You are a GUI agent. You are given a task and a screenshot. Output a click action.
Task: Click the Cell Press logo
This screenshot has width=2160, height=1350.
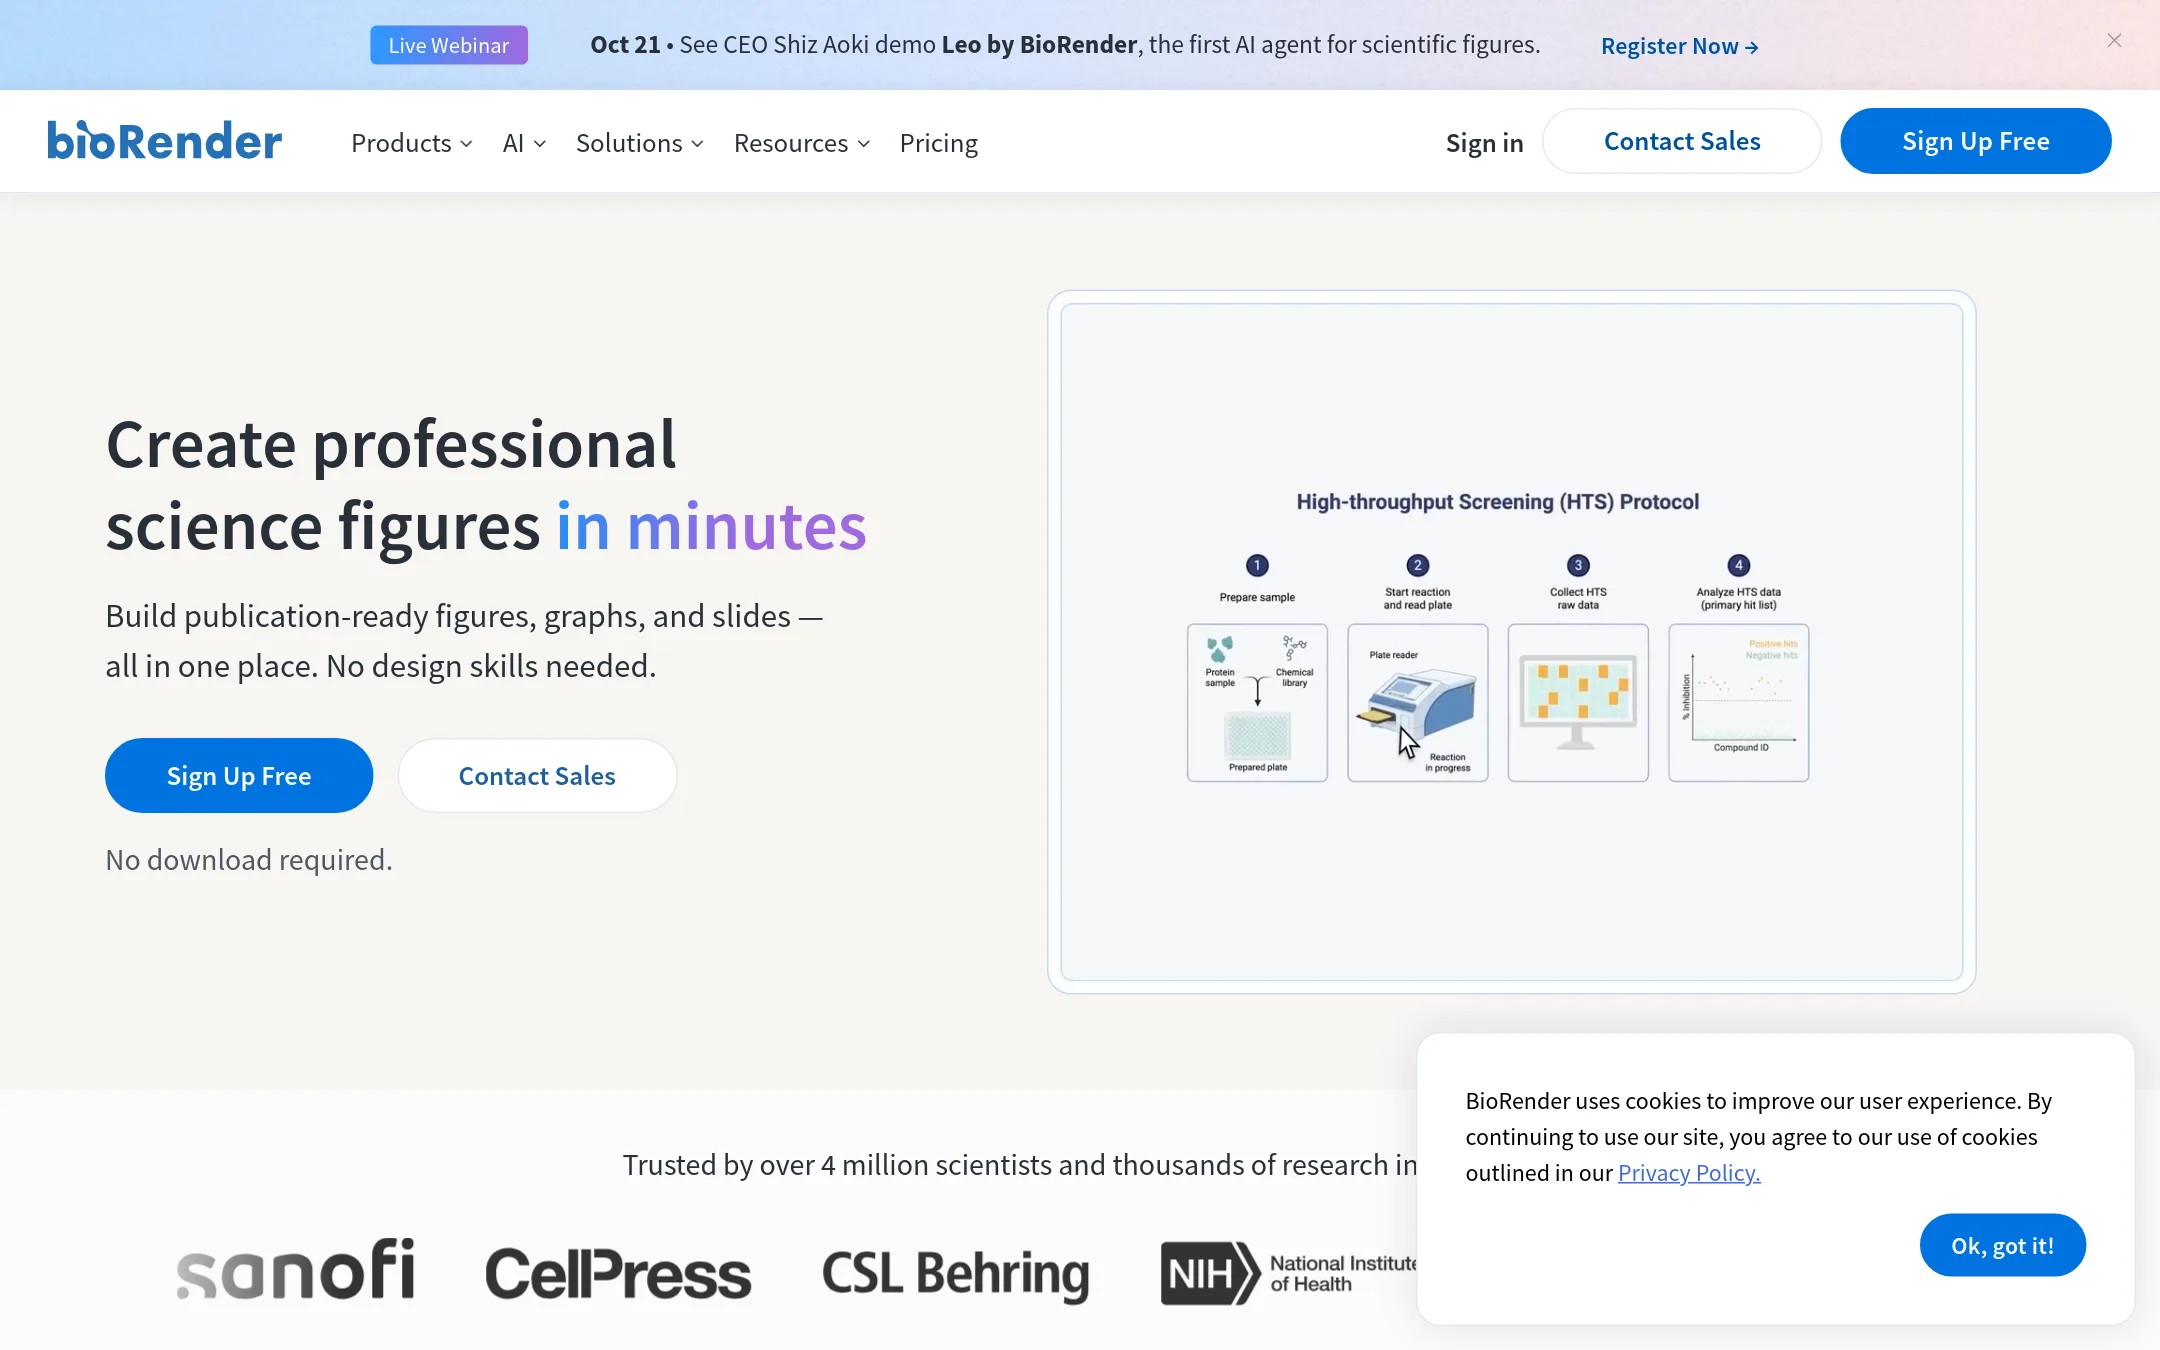point(618,1273)
